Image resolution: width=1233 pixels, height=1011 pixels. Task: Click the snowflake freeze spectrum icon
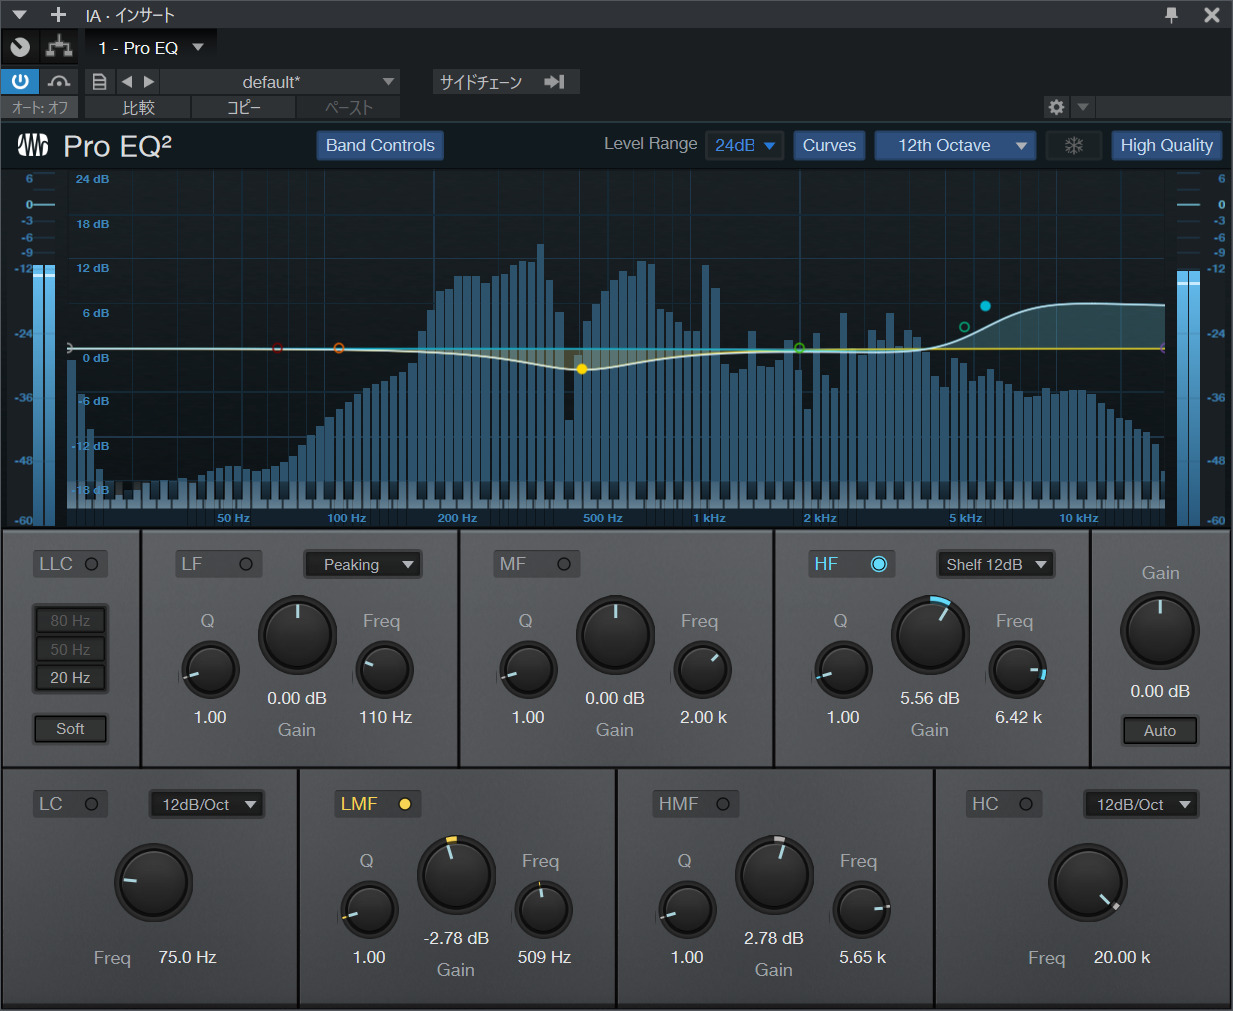coord(1073,146)
